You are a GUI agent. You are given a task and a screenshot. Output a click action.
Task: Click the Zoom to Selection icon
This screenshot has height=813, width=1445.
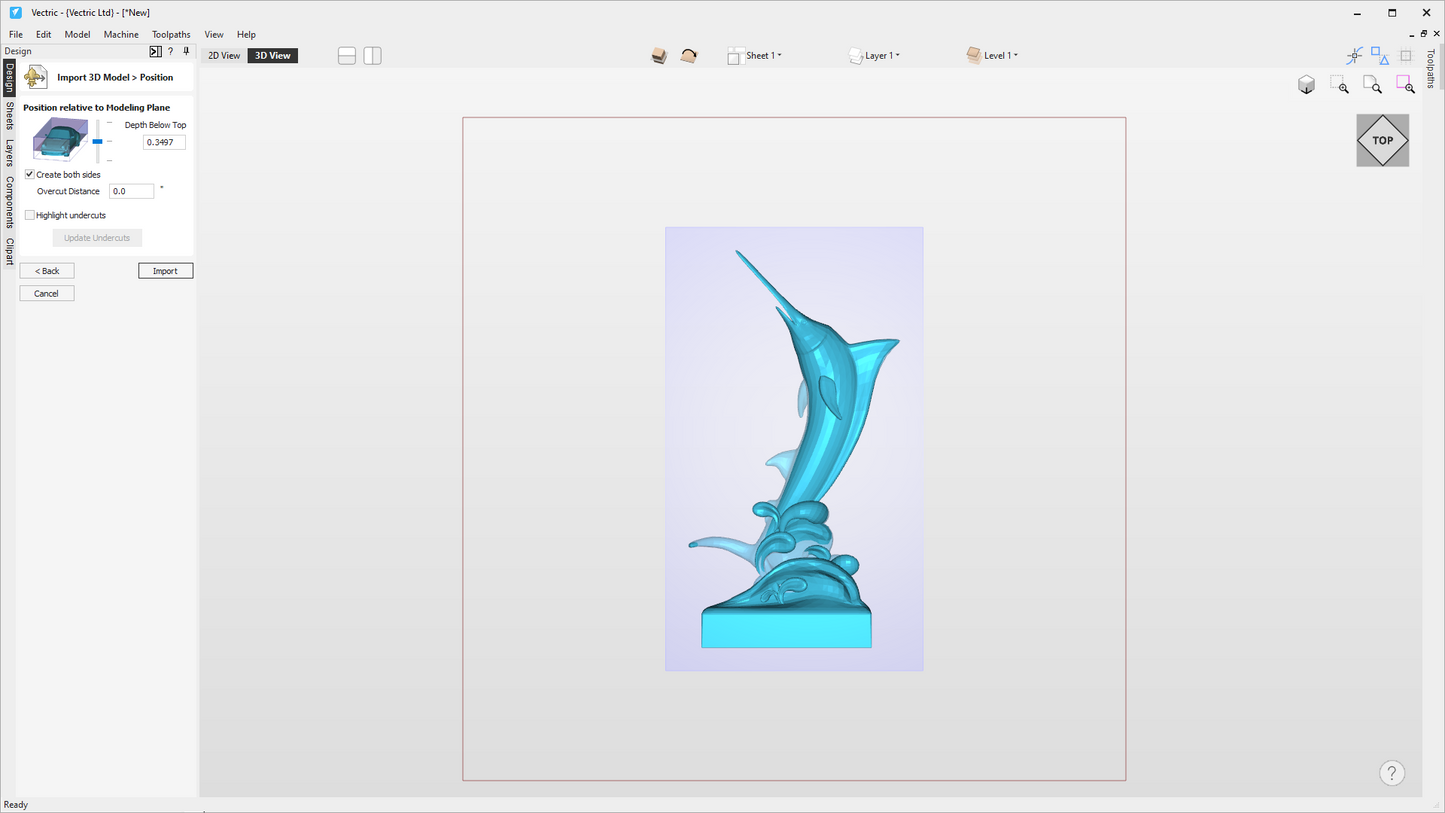[1339, 84]
